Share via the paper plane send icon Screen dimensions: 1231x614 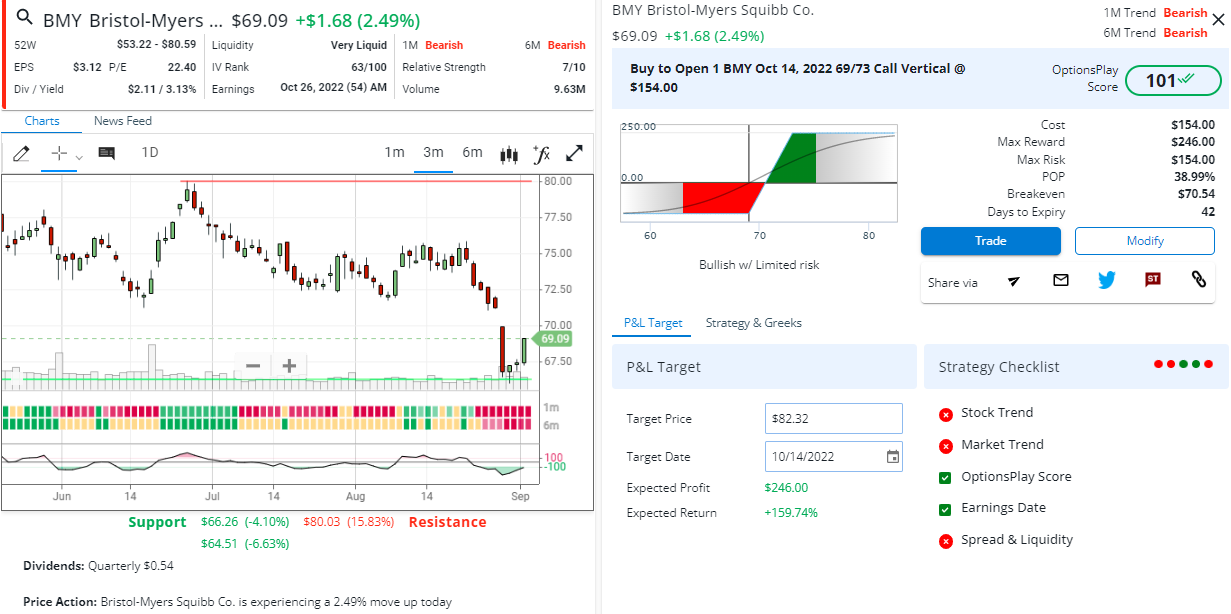(x=1014, y=281)
